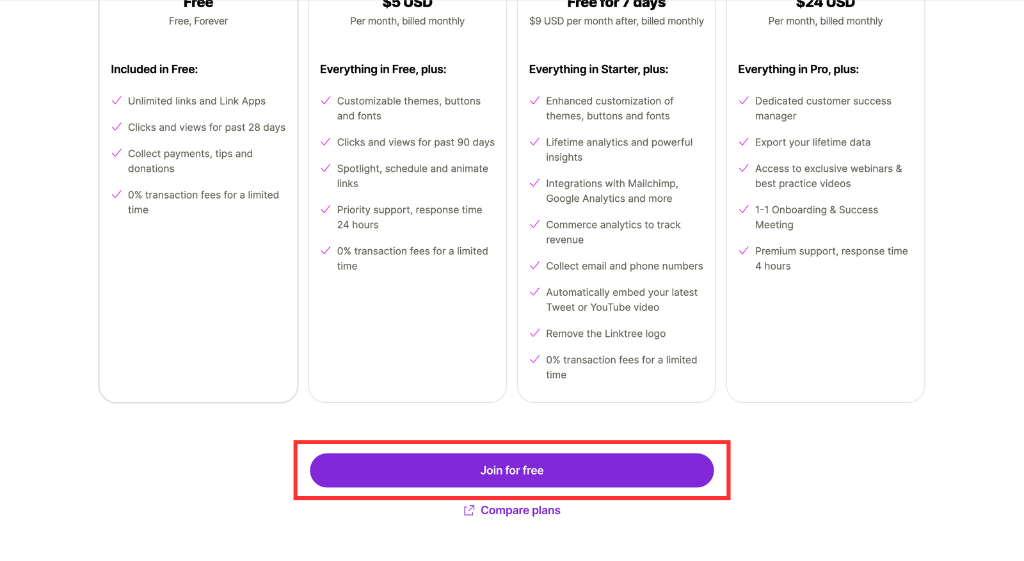The width and height of the screenshot is (1024, 561).
Task: Click checkmark next to Customizable themes, buttons and fonts
Action: click(326, 101)
